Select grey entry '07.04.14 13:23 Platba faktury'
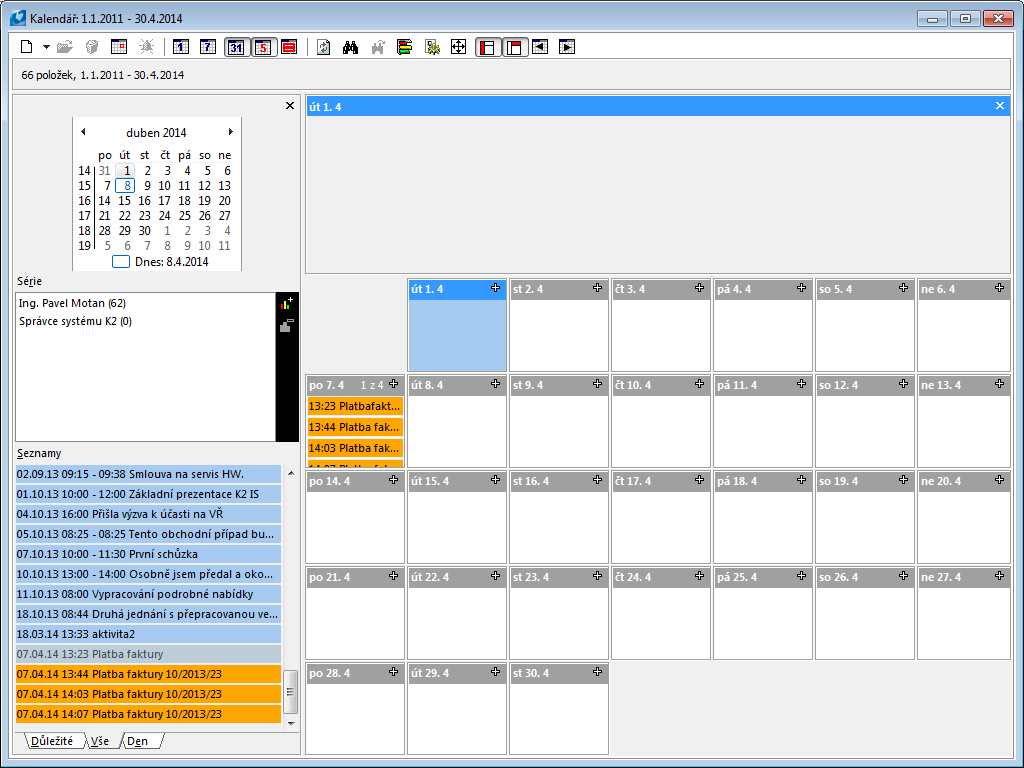Viewport: 1024px width, 768px height. pyautogui.click(x=149, y=654)
